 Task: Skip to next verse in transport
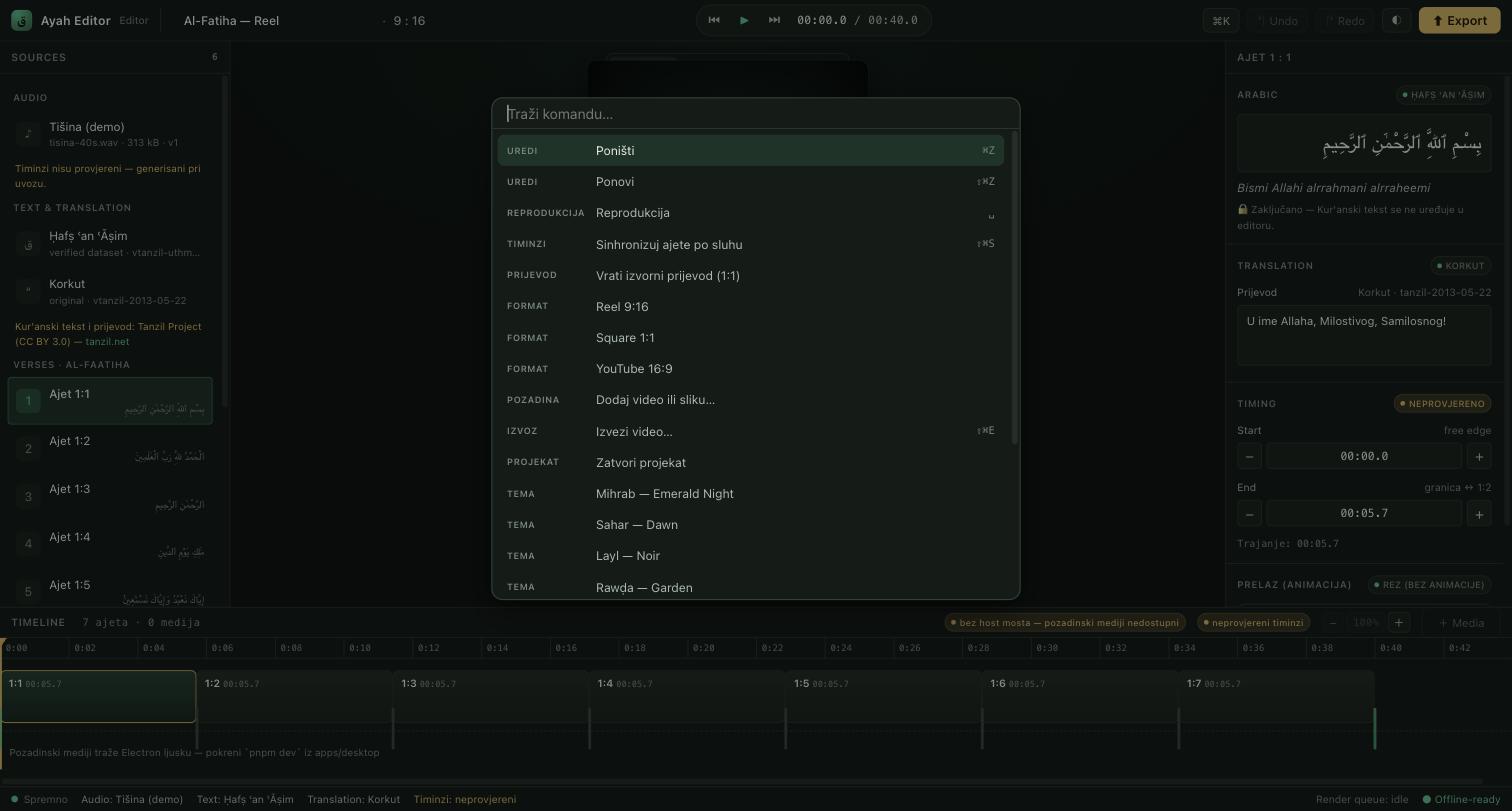pos(774,20)
